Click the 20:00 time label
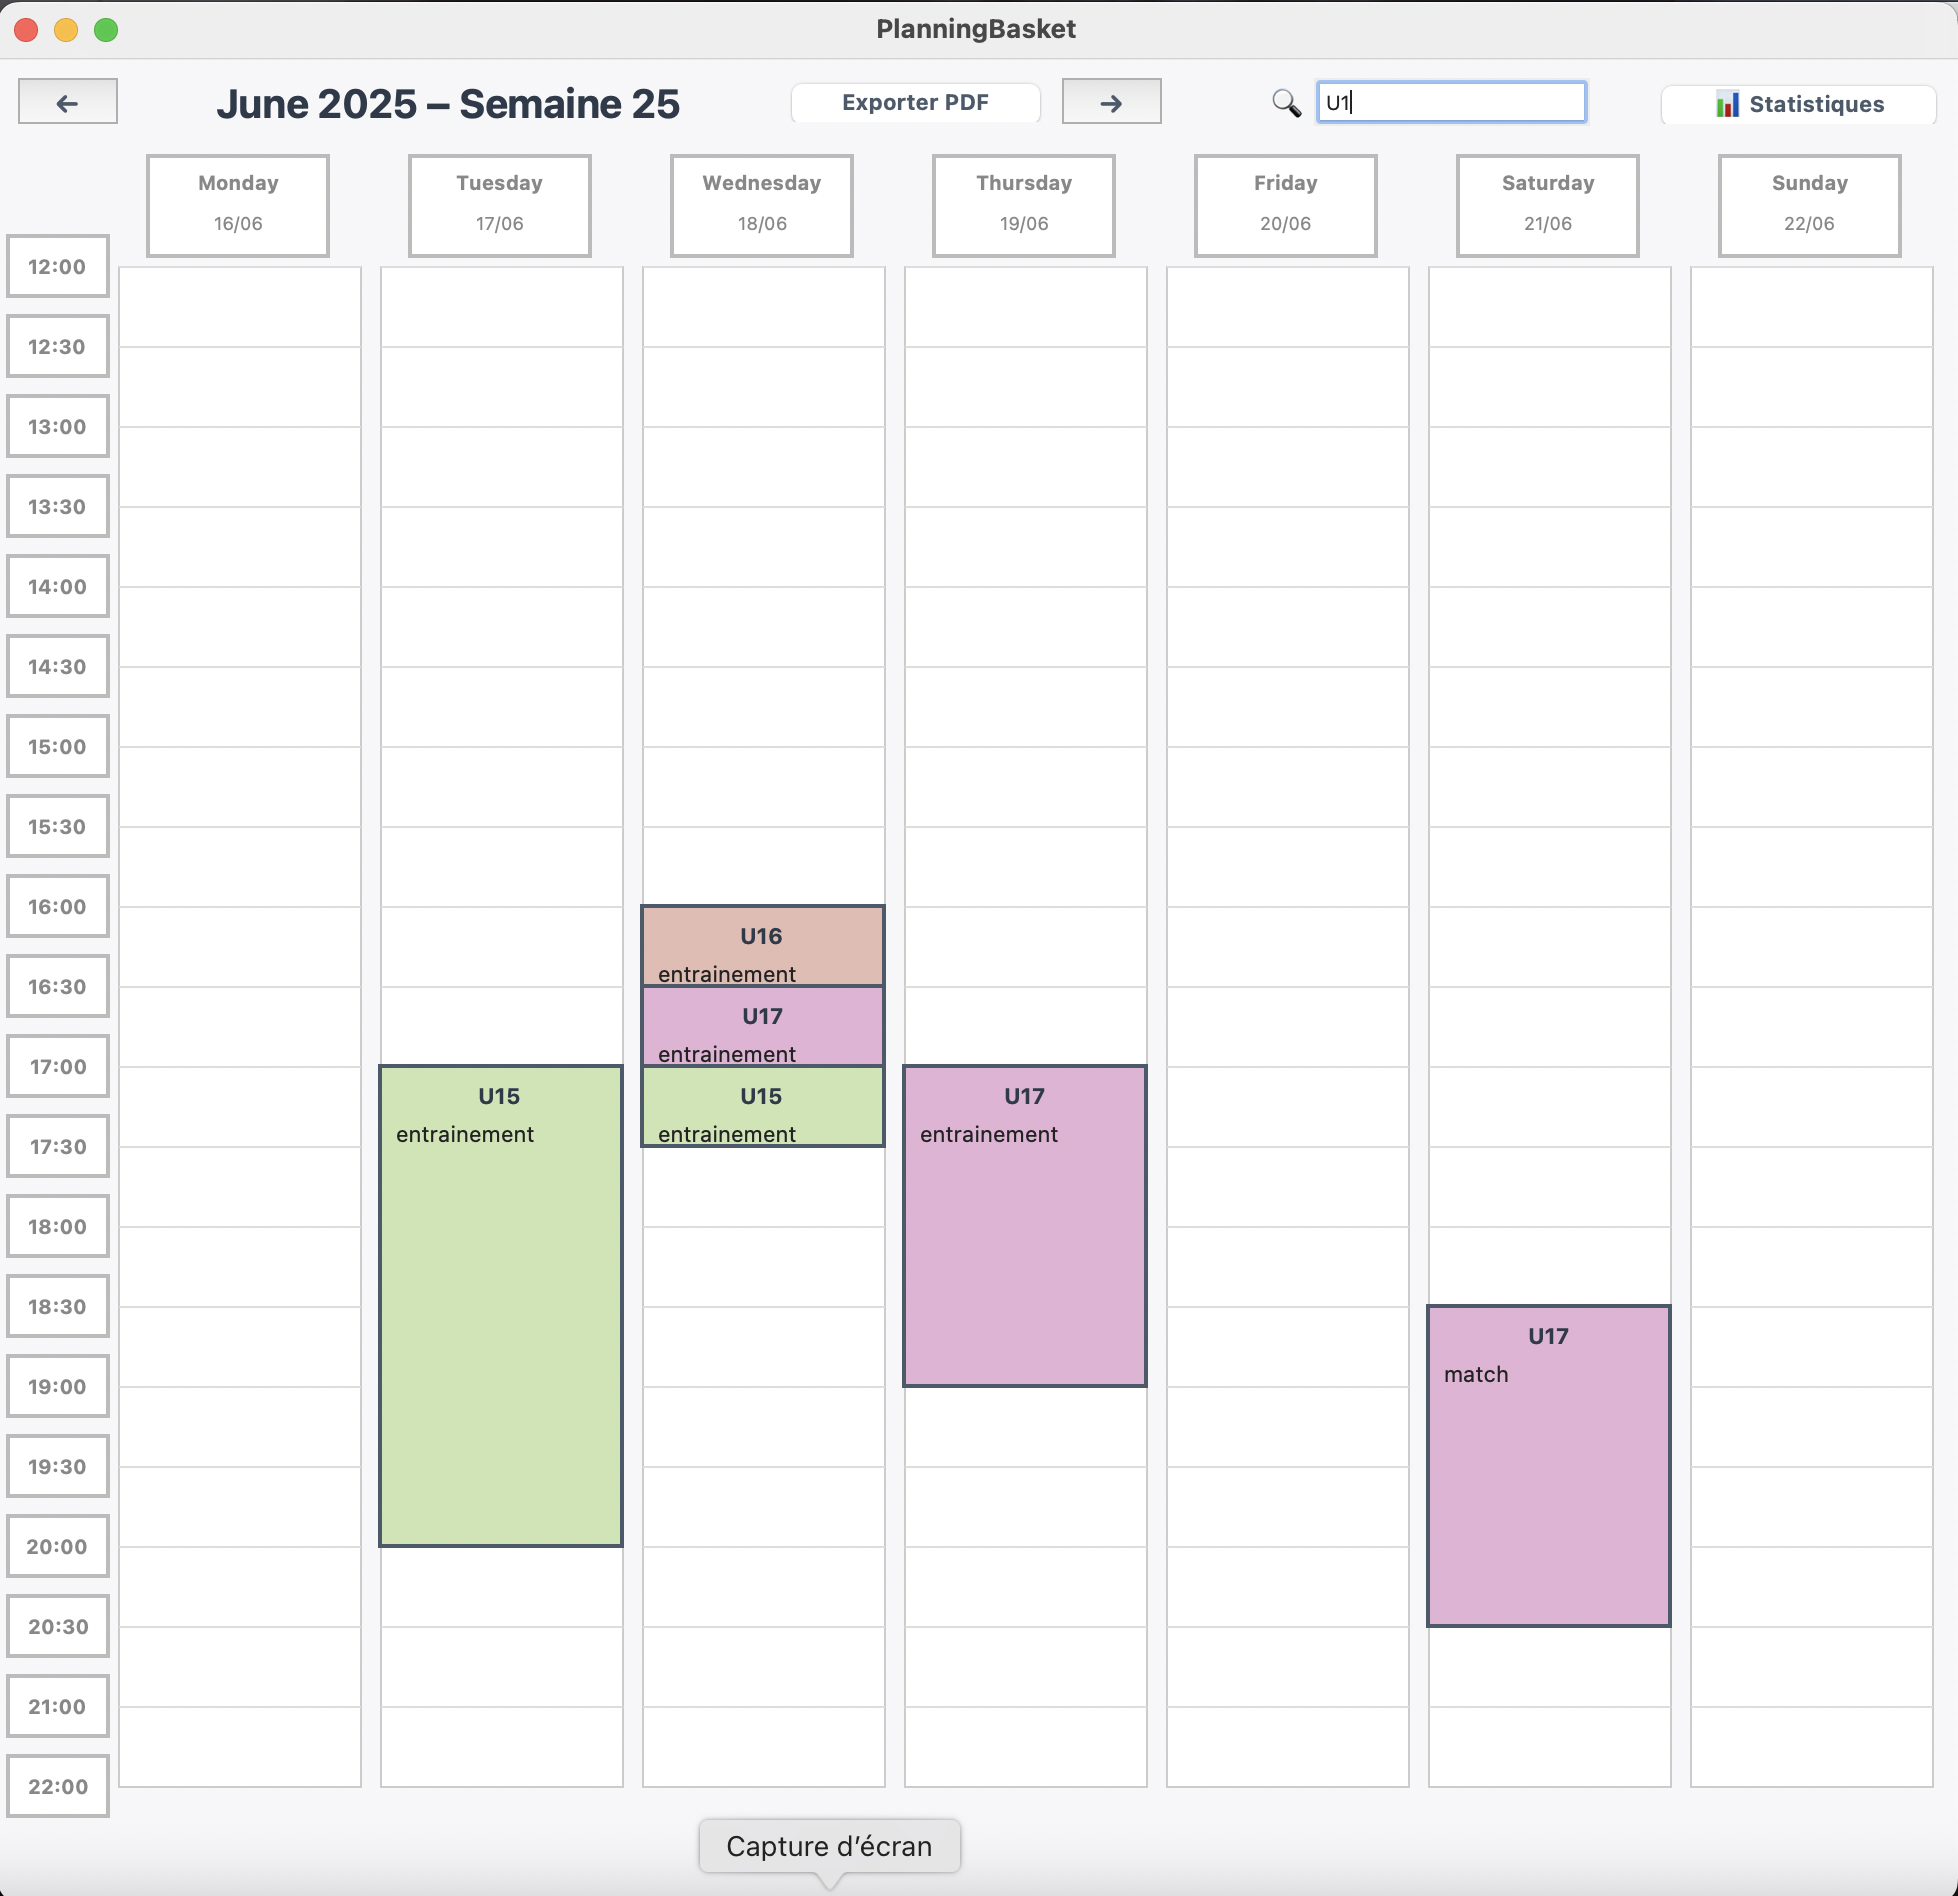The image size is (1958, 1896). (58, 1546)
